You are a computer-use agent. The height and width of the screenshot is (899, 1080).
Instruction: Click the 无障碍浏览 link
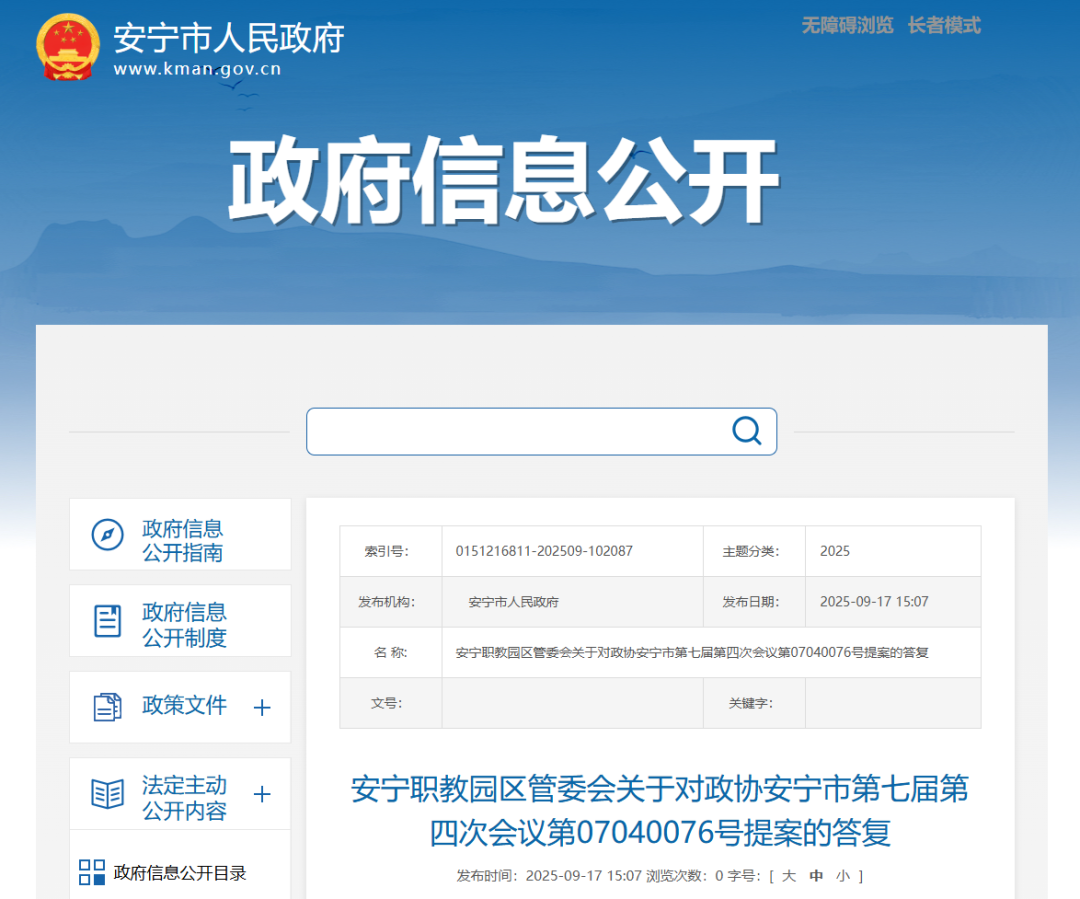(847, 25)
